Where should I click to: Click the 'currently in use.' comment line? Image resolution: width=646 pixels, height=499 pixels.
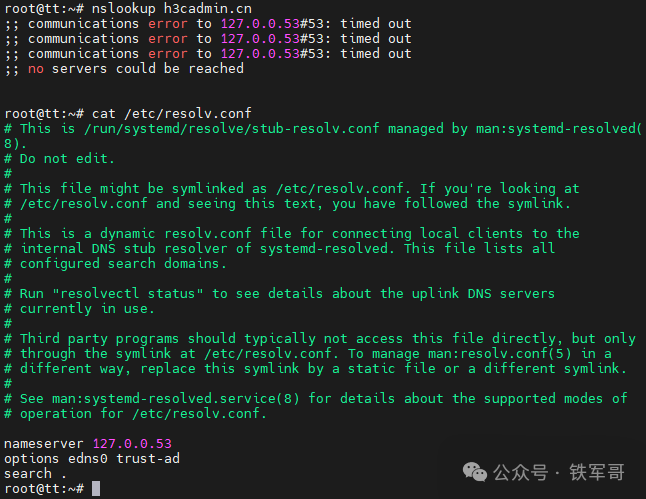80,309
